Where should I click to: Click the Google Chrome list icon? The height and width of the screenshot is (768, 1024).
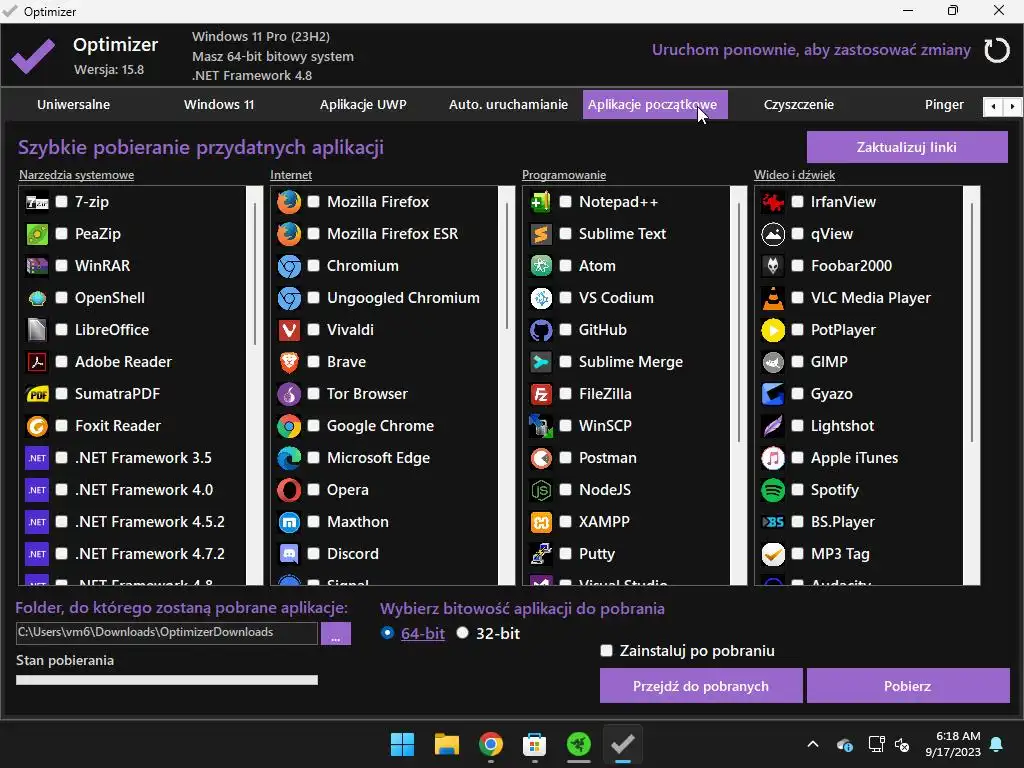[289, 426]
